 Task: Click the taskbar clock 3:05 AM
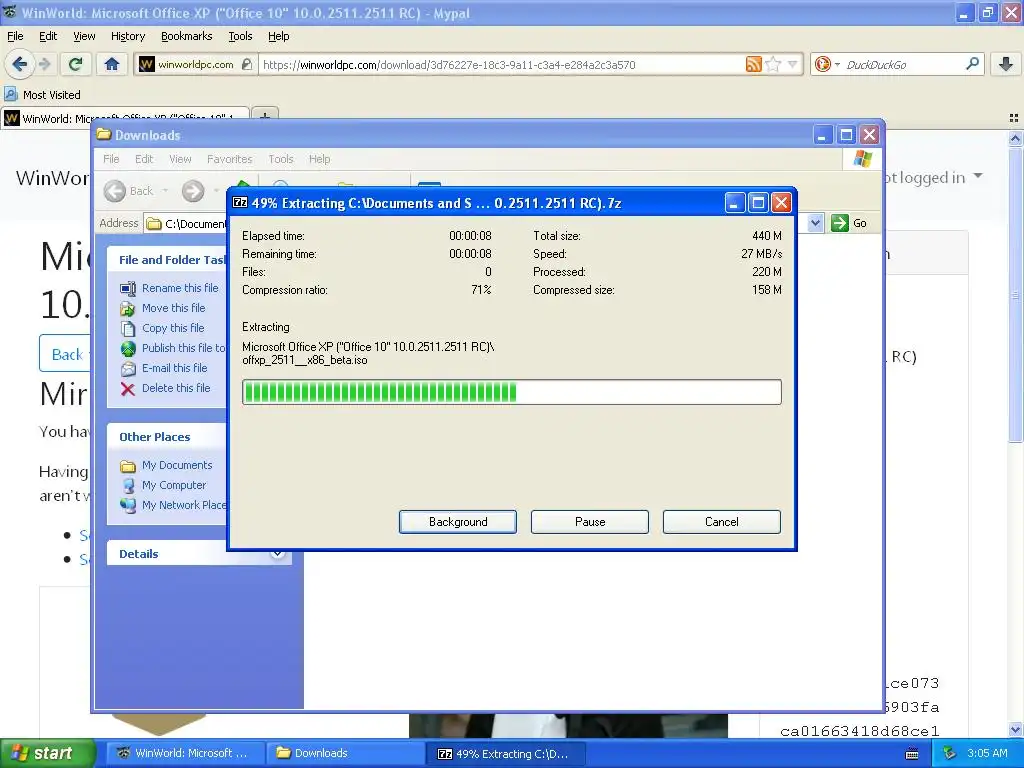pos(987,753)
